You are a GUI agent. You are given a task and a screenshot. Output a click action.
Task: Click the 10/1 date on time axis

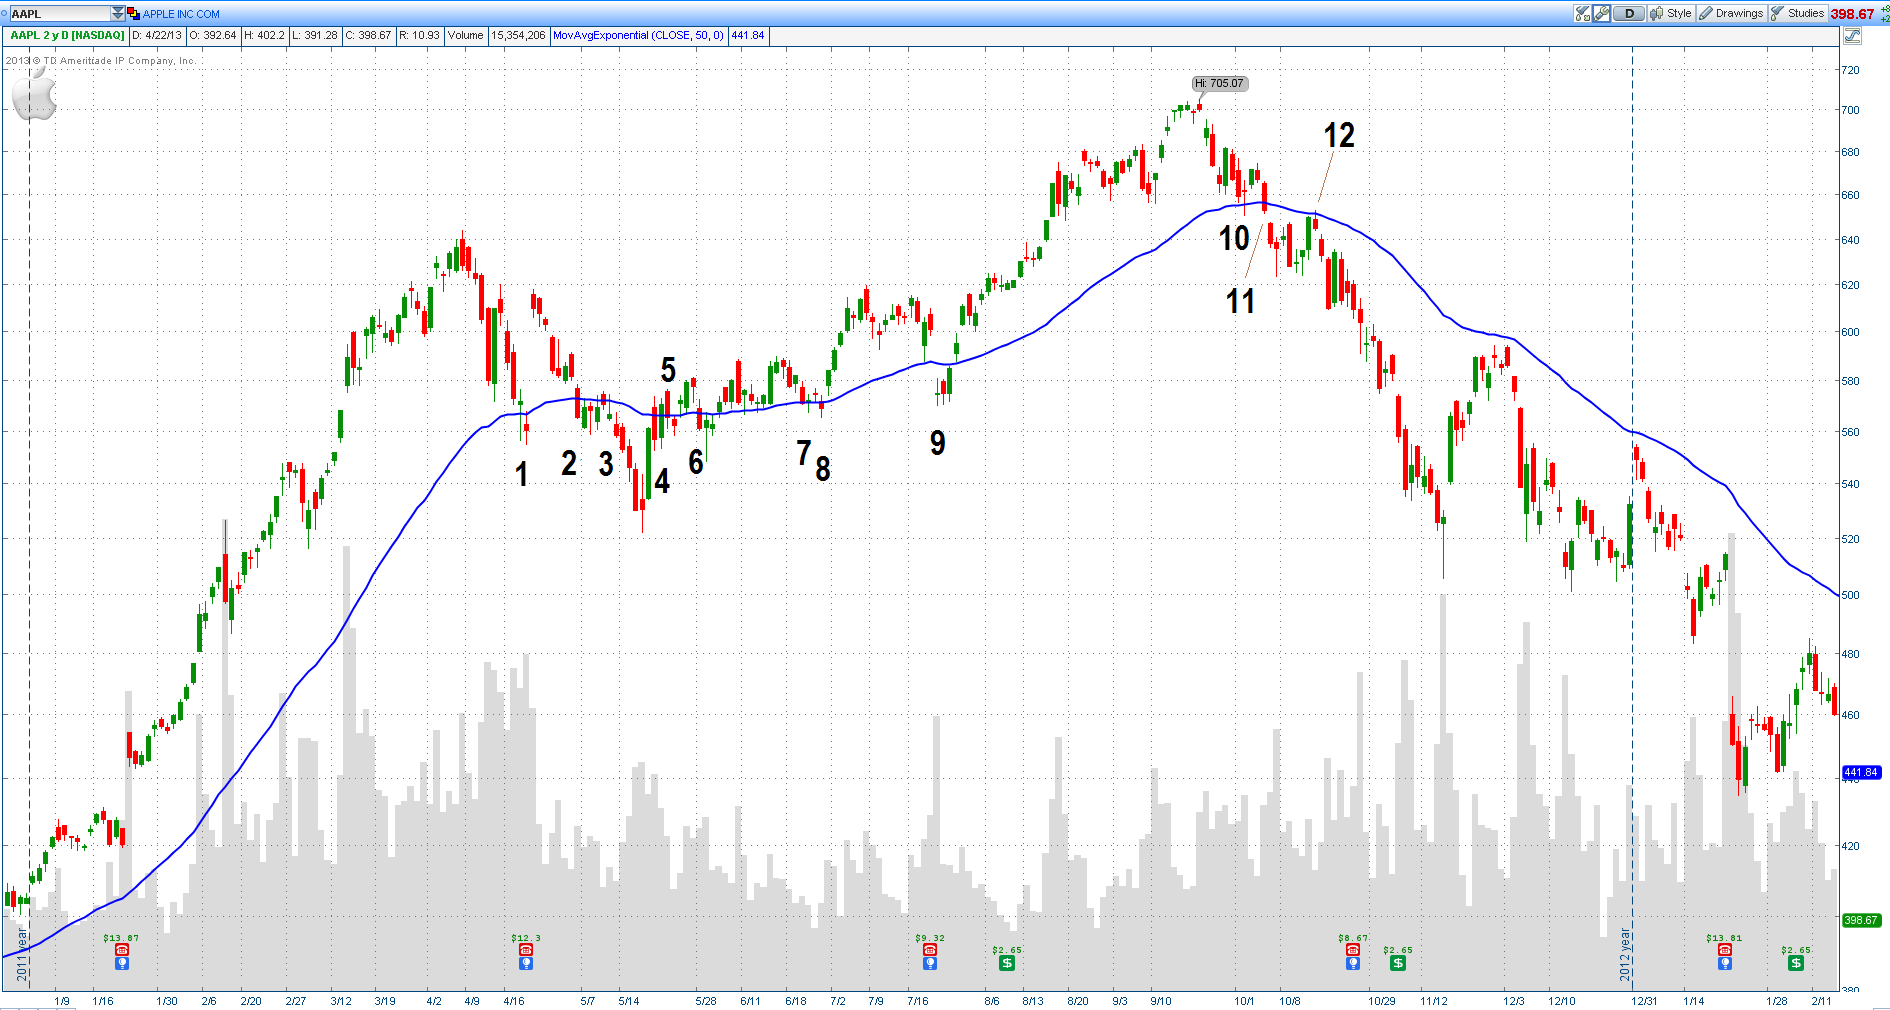point(1244,1001)
